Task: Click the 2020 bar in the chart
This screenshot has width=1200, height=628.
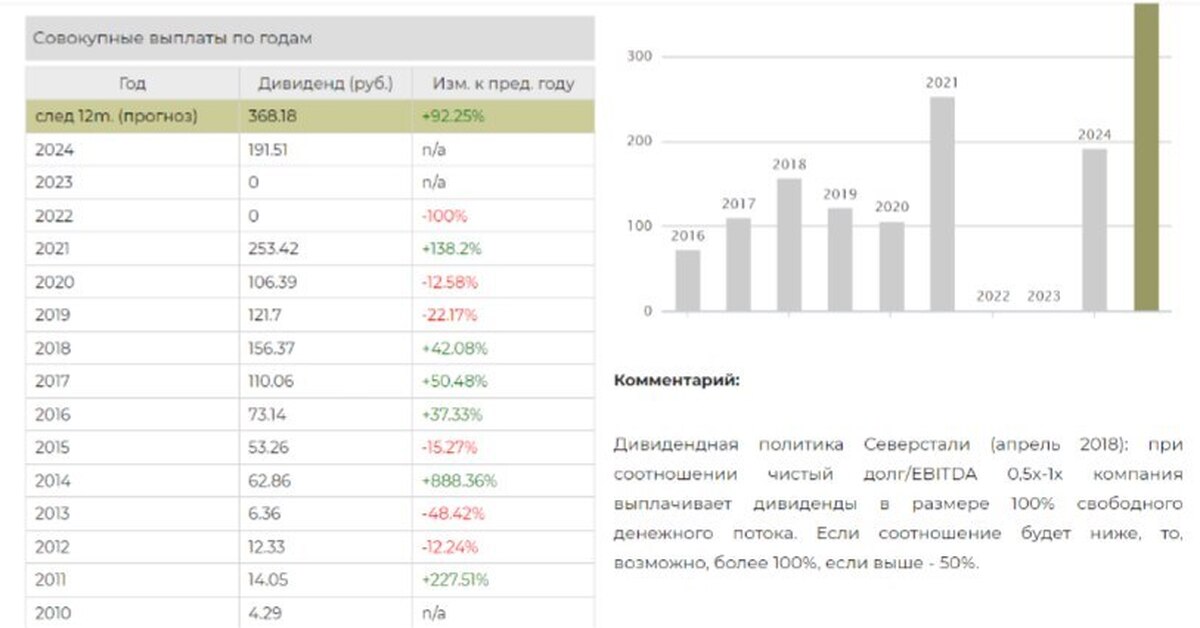Action: [x=891, y=266]
